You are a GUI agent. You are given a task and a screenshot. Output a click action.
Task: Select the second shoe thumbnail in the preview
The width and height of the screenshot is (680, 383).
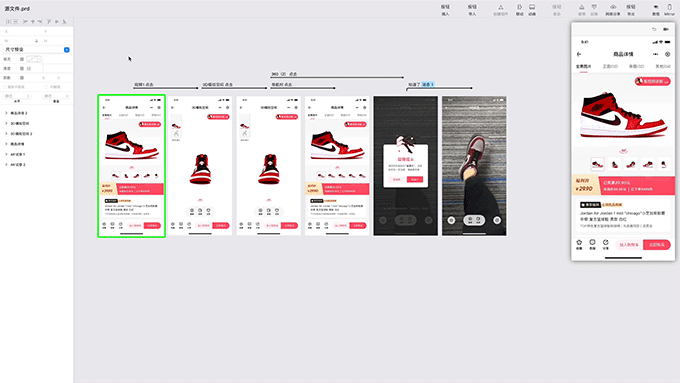[x=615, y=164]
